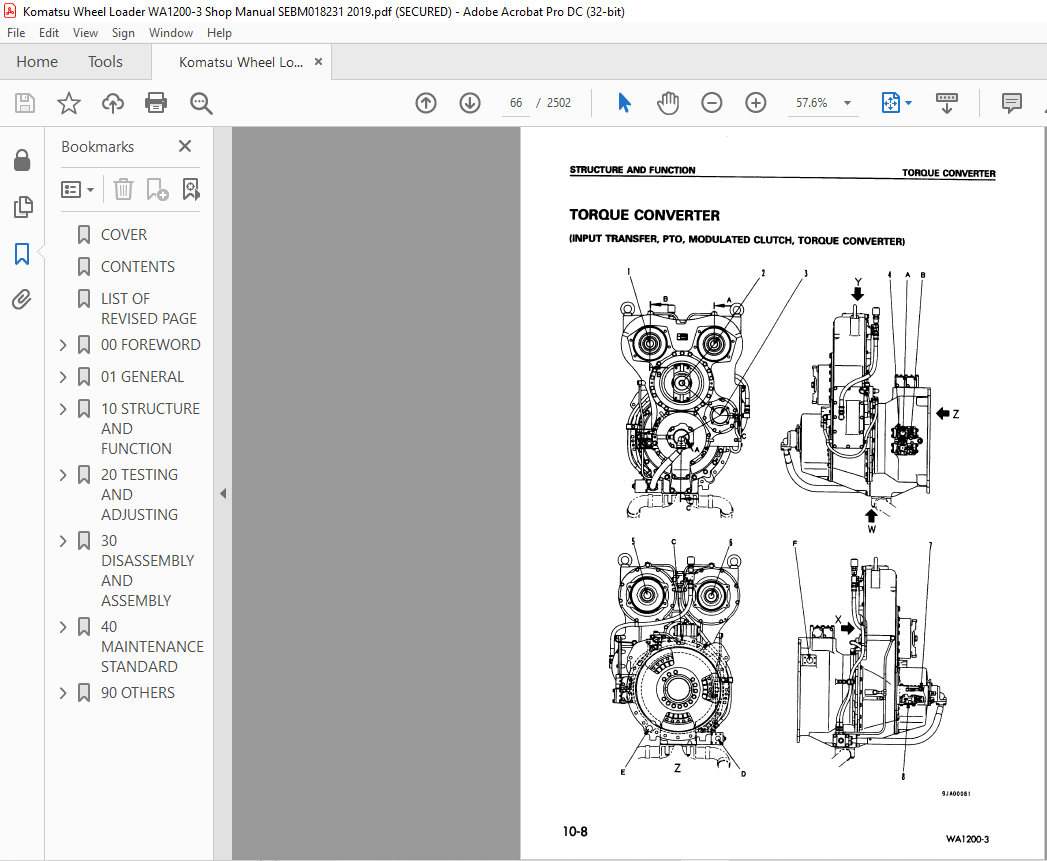Expand the 01 GENERAL bookmark

click(63, 377)
